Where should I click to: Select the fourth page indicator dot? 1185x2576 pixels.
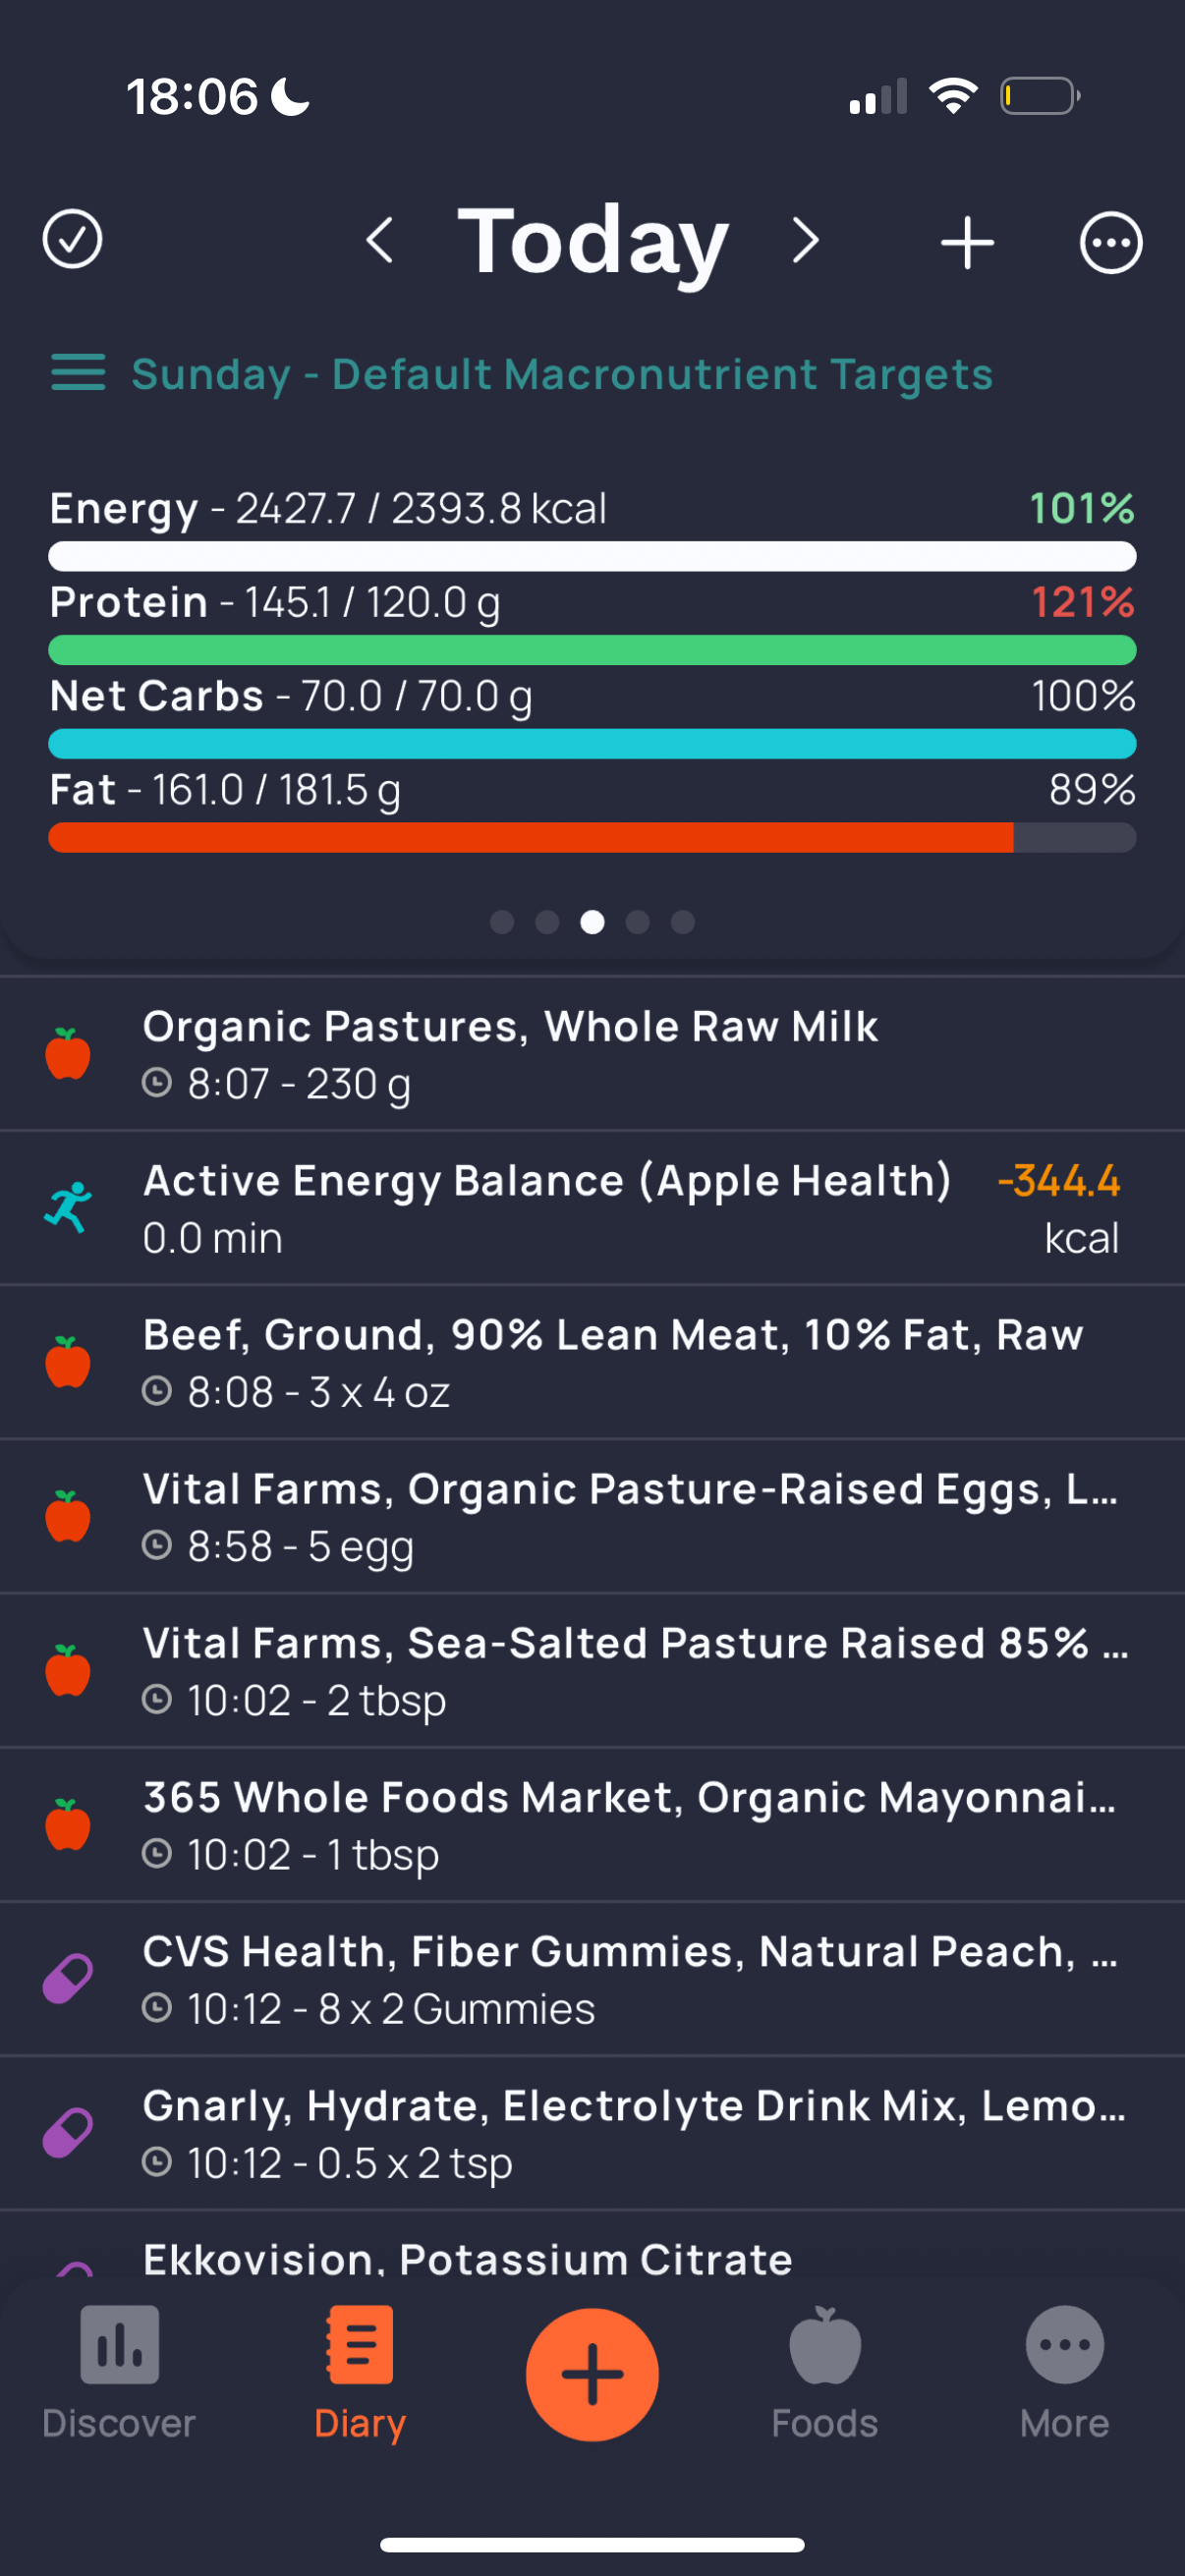coord(638,922)
